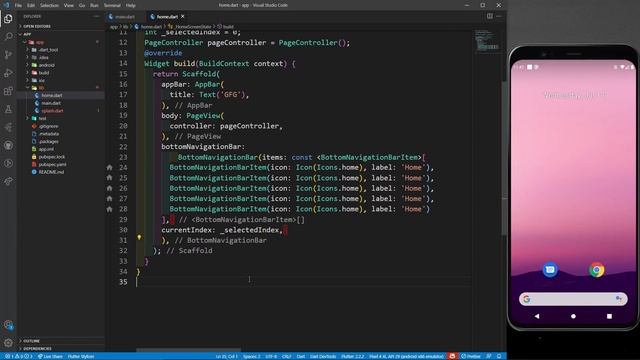Tap the Google search bar on emulator
Screen dimensions: 640x360
573,299
